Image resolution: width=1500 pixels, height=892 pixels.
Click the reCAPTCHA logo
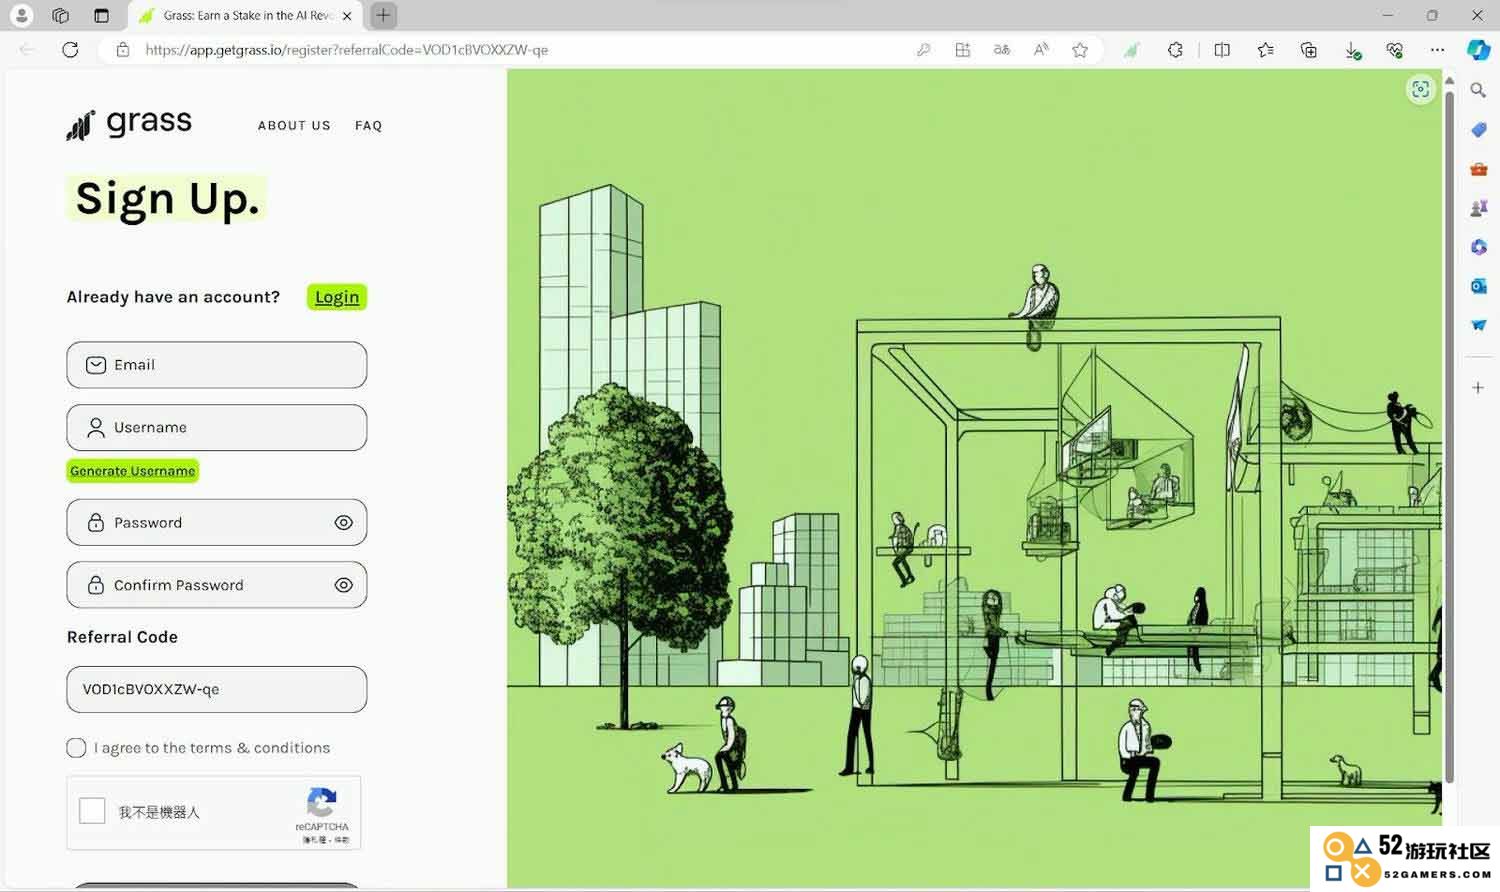pos(321,802)
